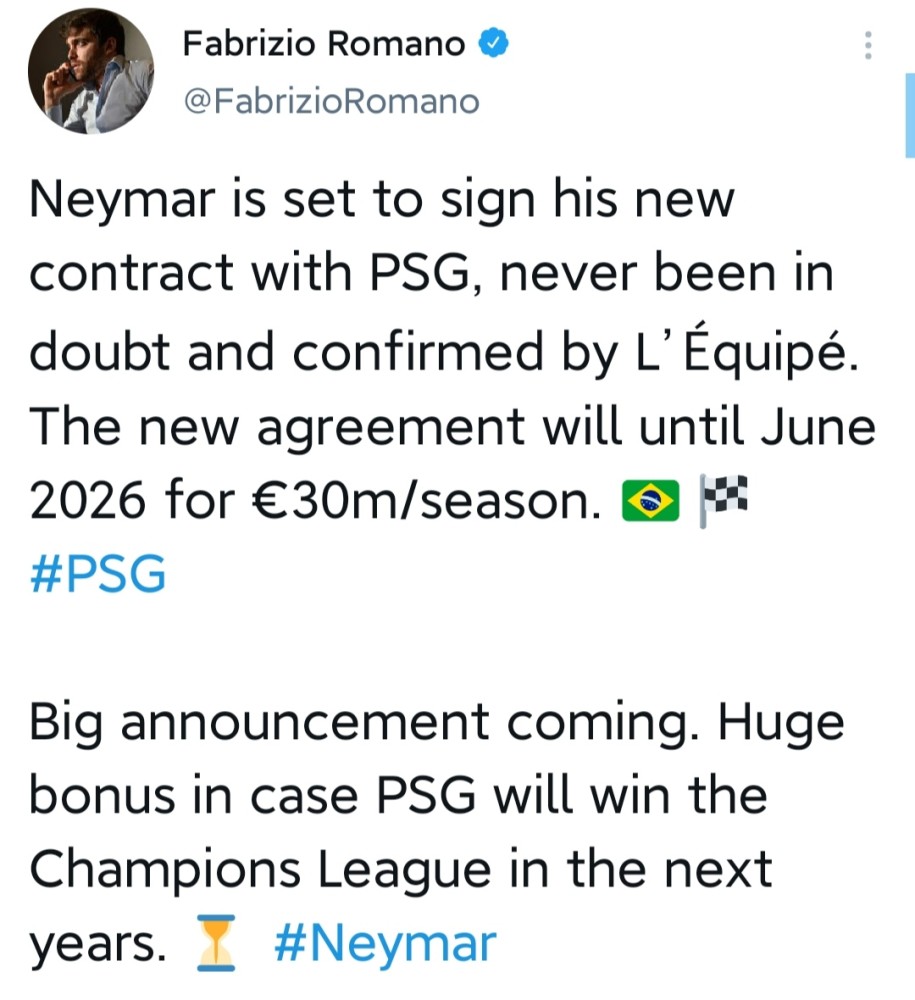
Task: Click the Fabrizio Romano display name
Action: pyautogui.click(x=324, y=43)
